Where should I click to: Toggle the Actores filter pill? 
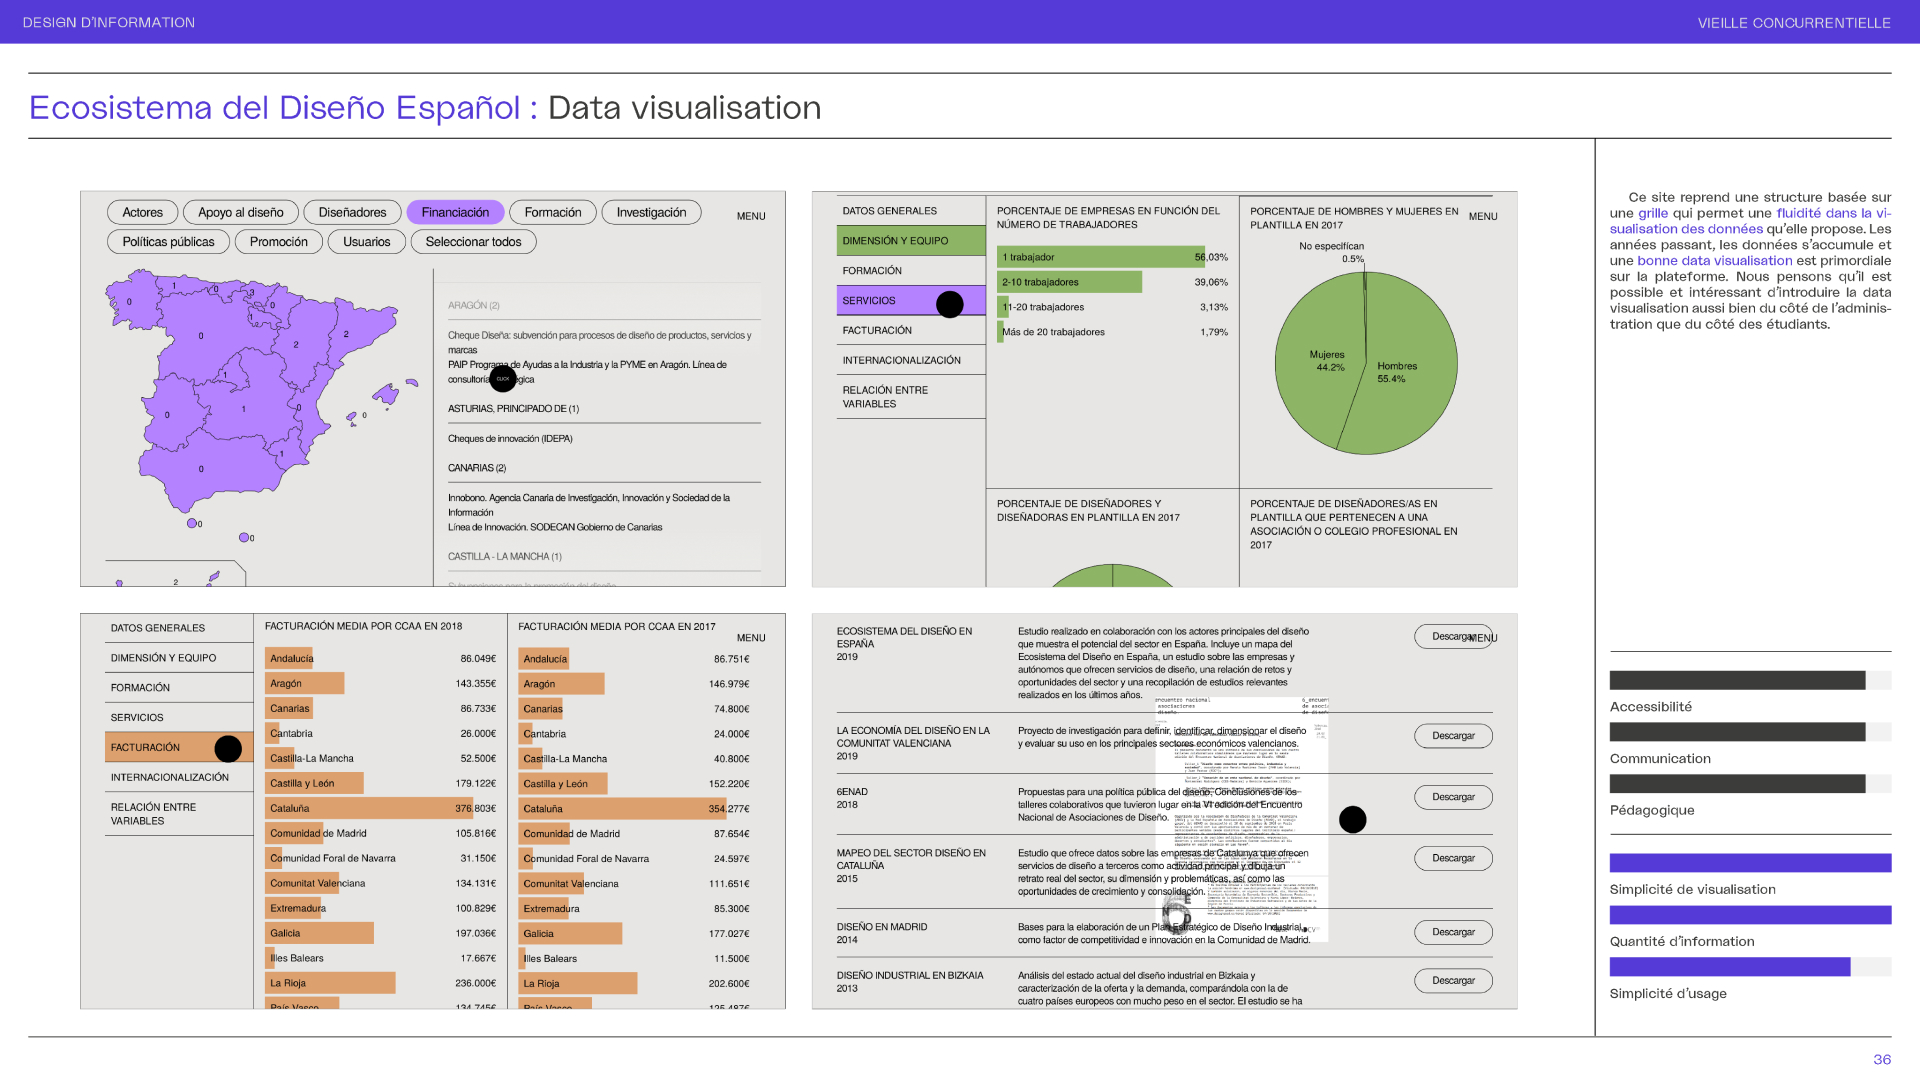pyautogui.click(x=142, y=212)
